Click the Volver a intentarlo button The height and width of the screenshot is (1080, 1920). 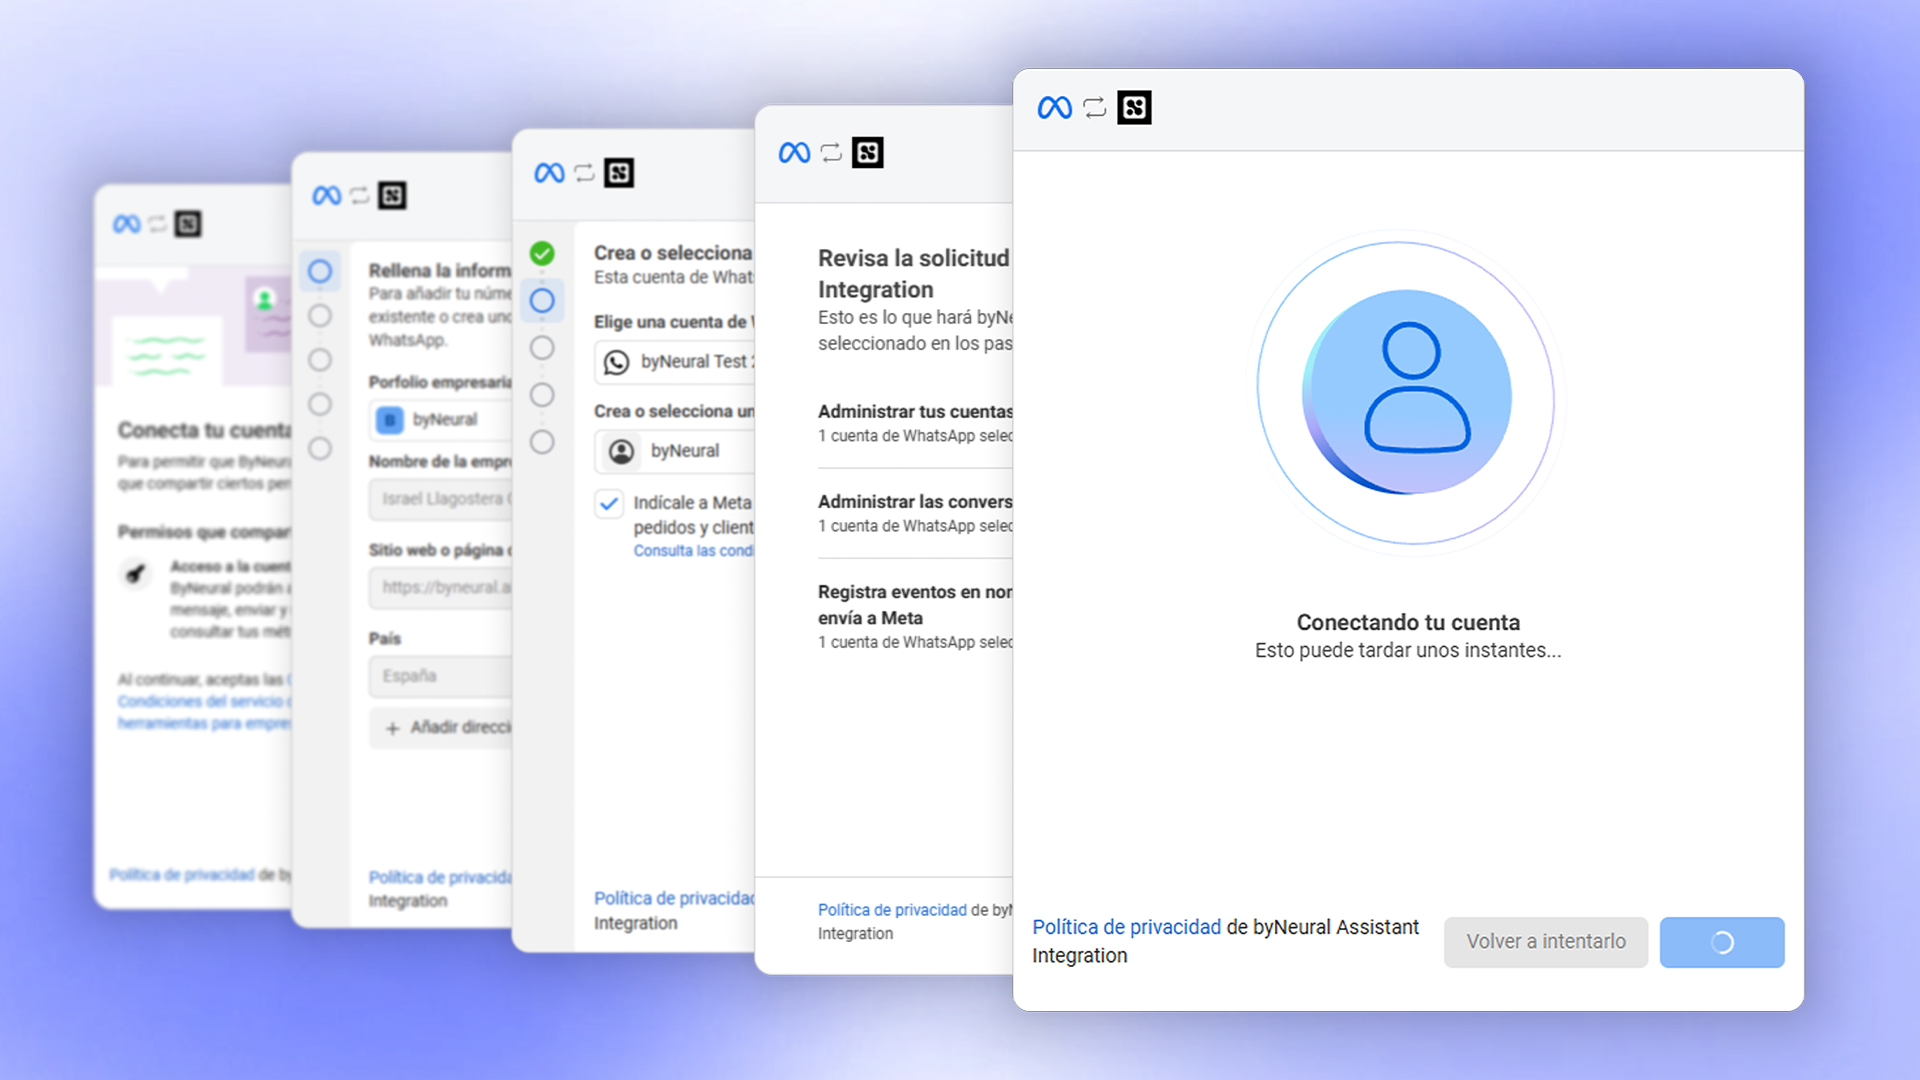[1545, 942]
